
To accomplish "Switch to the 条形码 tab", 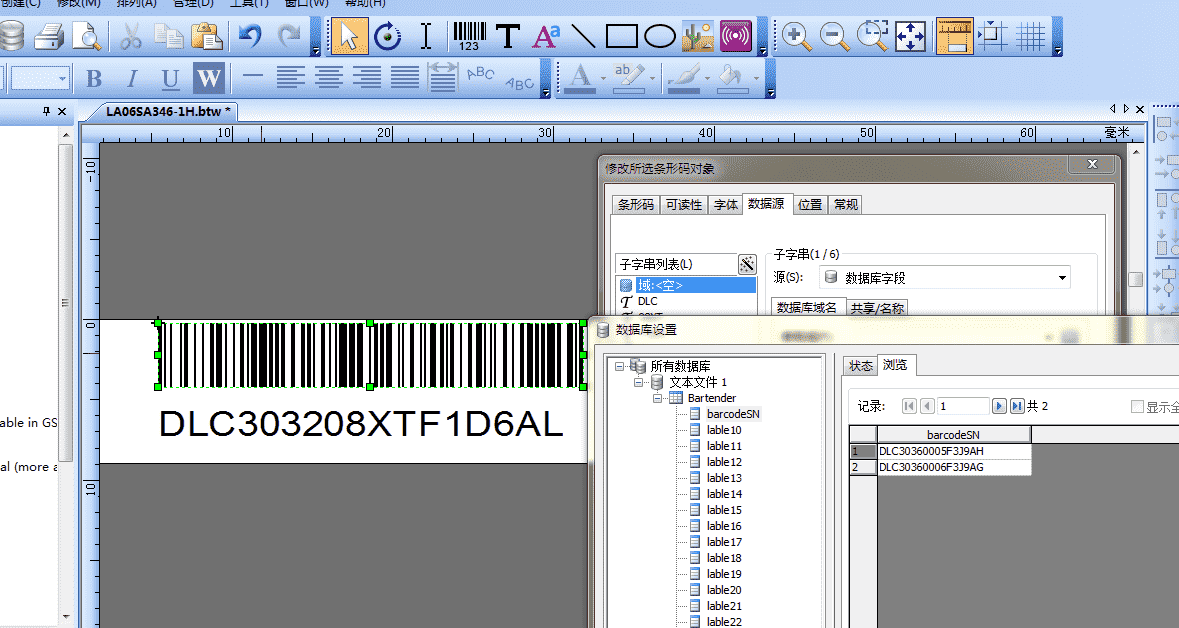I will [x=635, y=205].
